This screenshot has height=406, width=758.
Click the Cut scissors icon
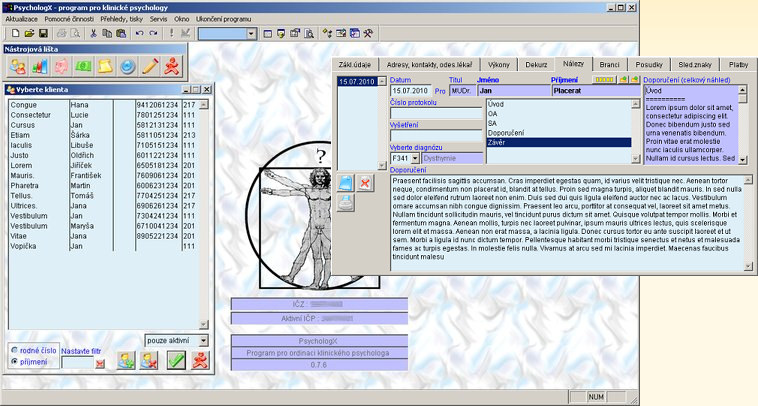click(93, 33)
